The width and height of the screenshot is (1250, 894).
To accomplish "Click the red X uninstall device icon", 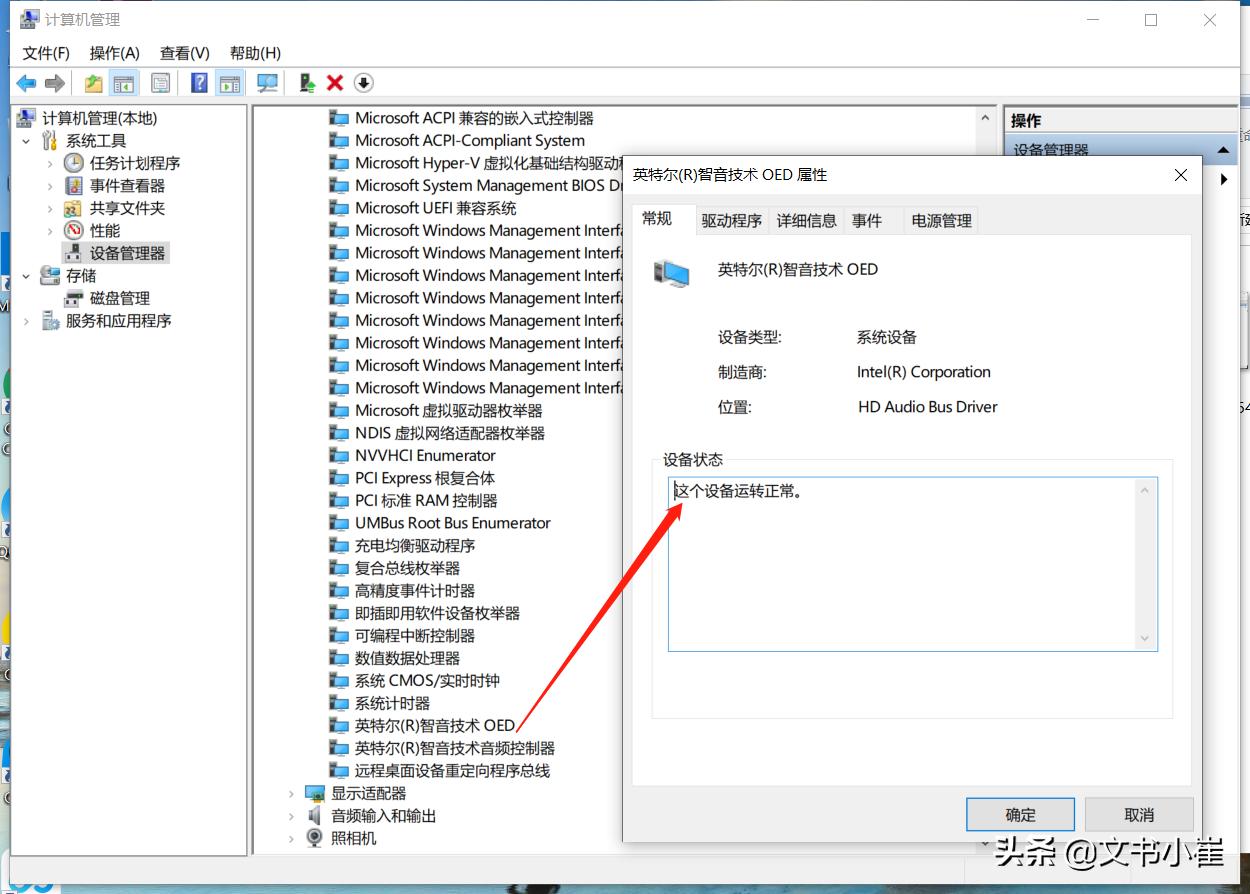I will point(334,83).
